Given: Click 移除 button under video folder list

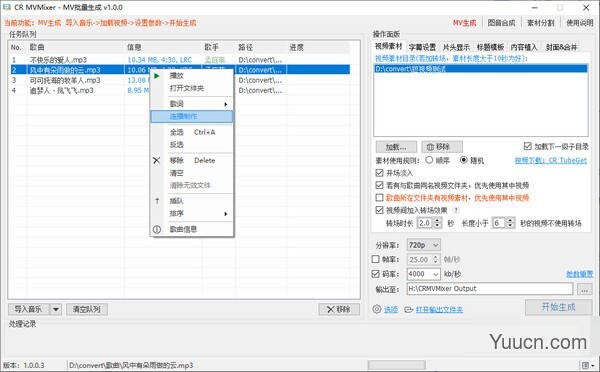Looking at the screenshot, I should click(442, 147).
